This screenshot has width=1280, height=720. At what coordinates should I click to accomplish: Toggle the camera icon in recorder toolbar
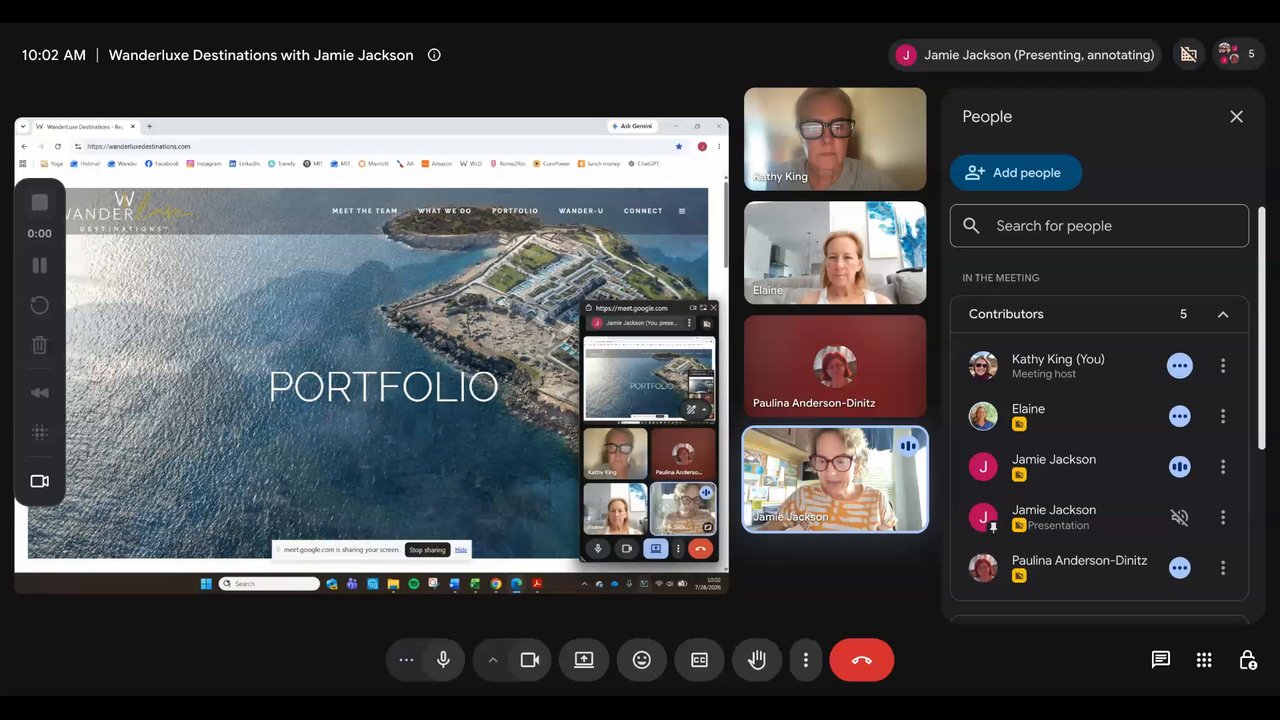pos(40,481)
